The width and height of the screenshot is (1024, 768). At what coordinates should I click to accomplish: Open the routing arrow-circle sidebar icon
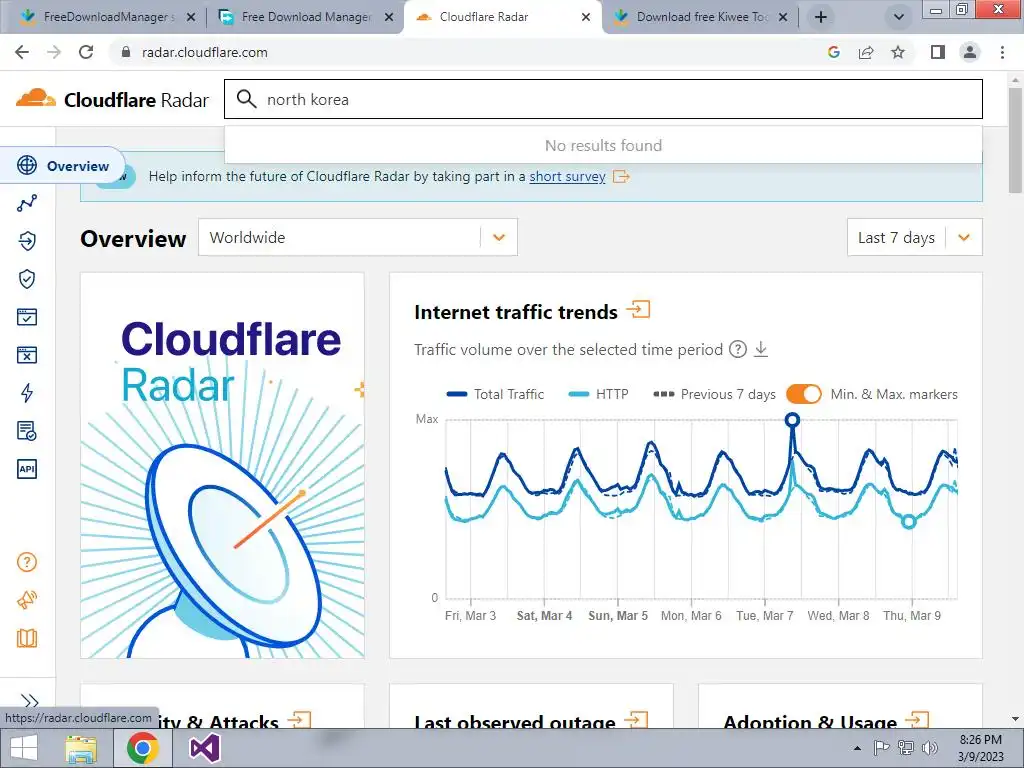click(27, 241)
